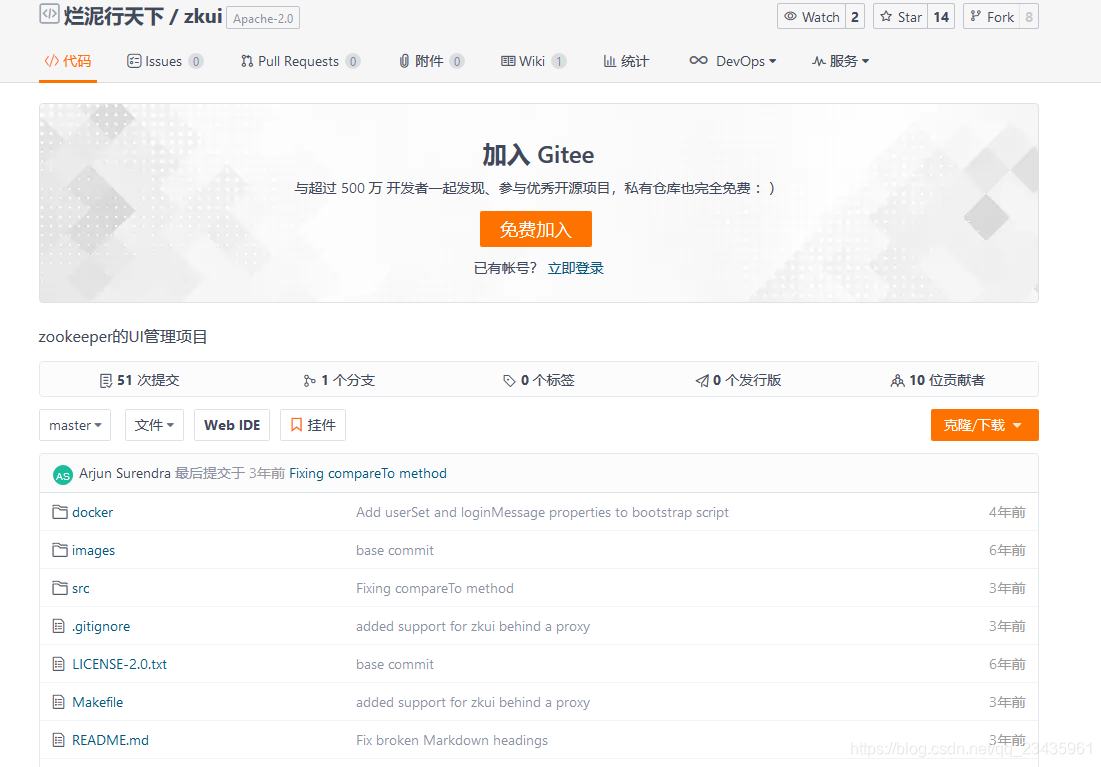Click the commits document icon next to 51
The image size is (1101, 767).
[106, 381]
